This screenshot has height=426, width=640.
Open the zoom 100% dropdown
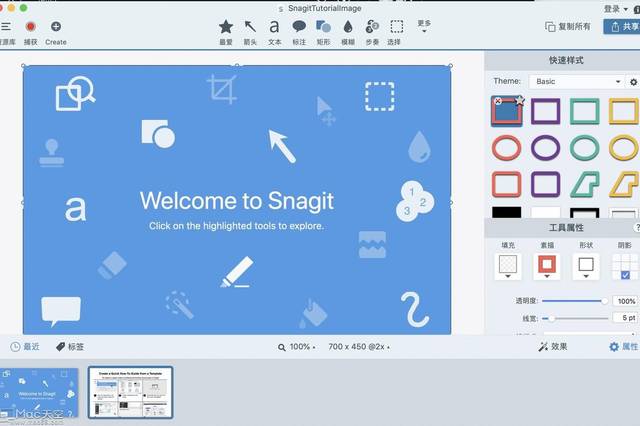coord(297,347)
